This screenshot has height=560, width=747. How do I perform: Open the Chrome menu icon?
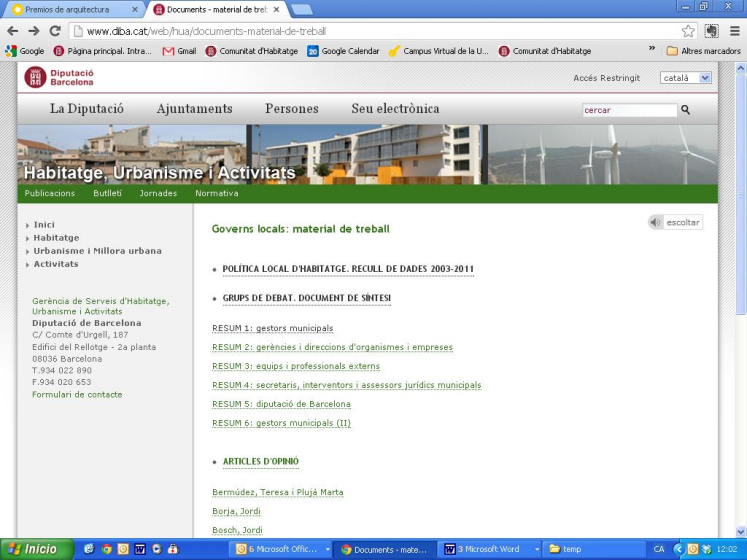[x=735, y=31]
